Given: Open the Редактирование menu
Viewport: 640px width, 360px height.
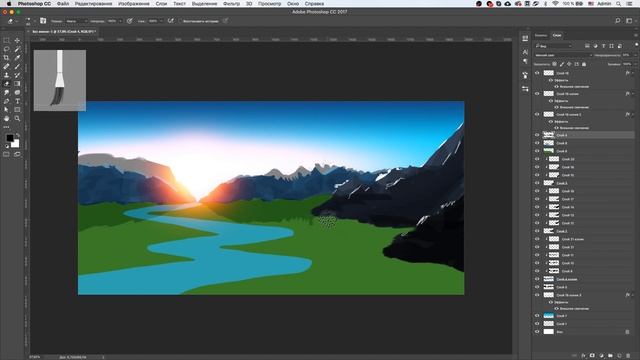Looking at the screenshot, I should (93, 4).
